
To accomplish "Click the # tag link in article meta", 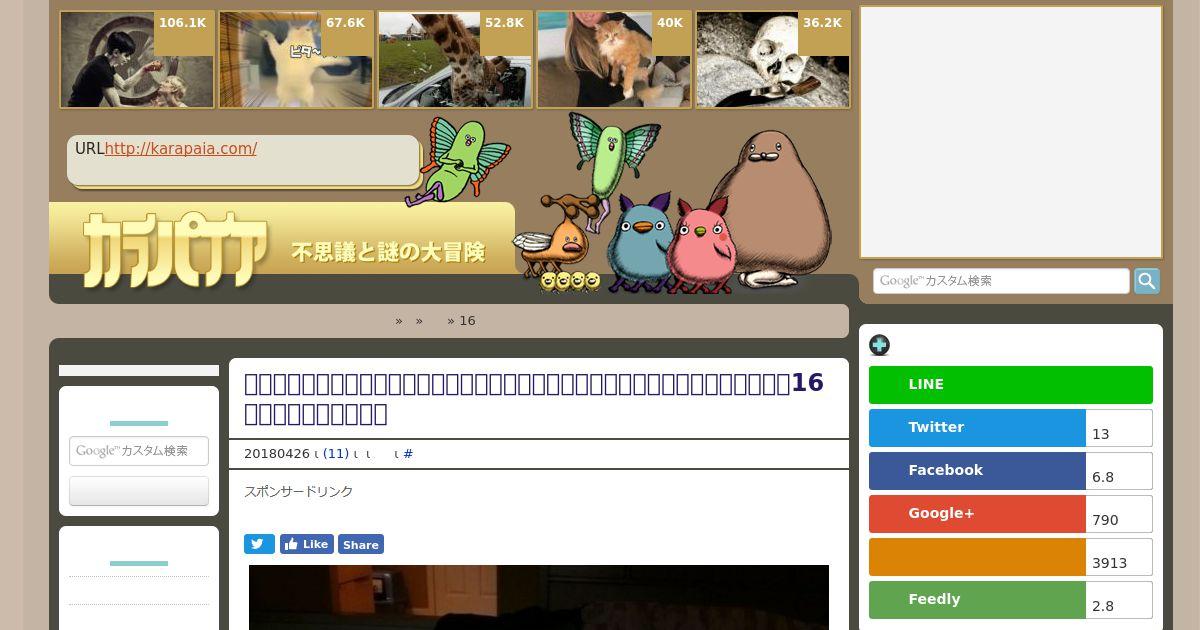I will click(408, 454).
